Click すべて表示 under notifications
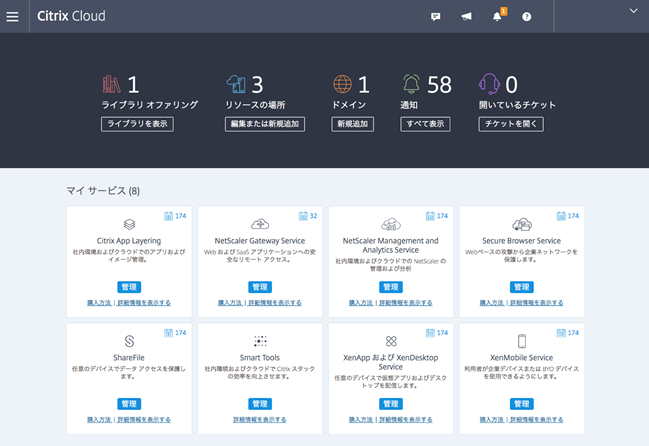The height and width of the screenshot is (446, 649). pos(425,124)
